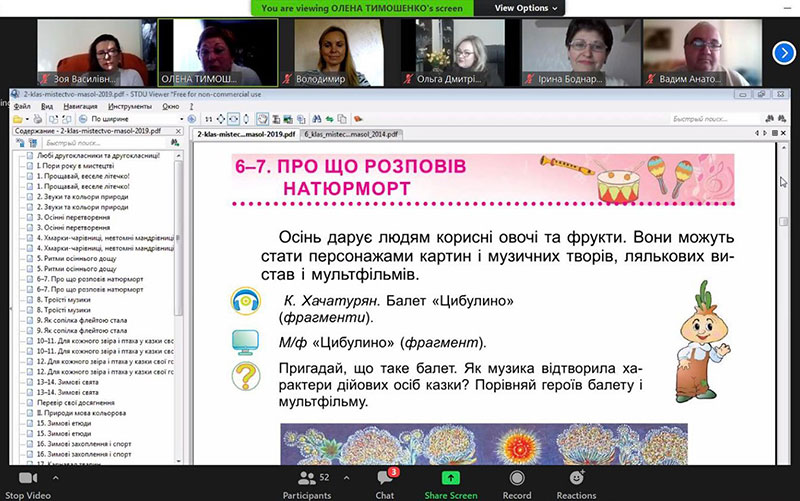Click the copy pages icon
The height and width of the screenshot is (501, 800).
(342, 119)
